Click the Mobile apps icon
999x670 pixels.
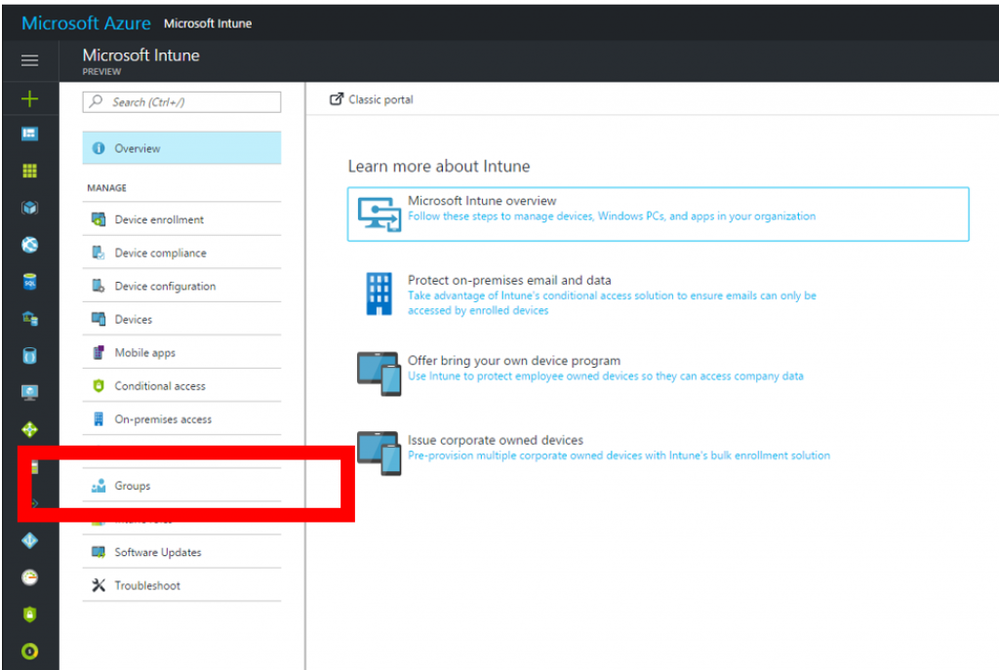tap(98, 352)
